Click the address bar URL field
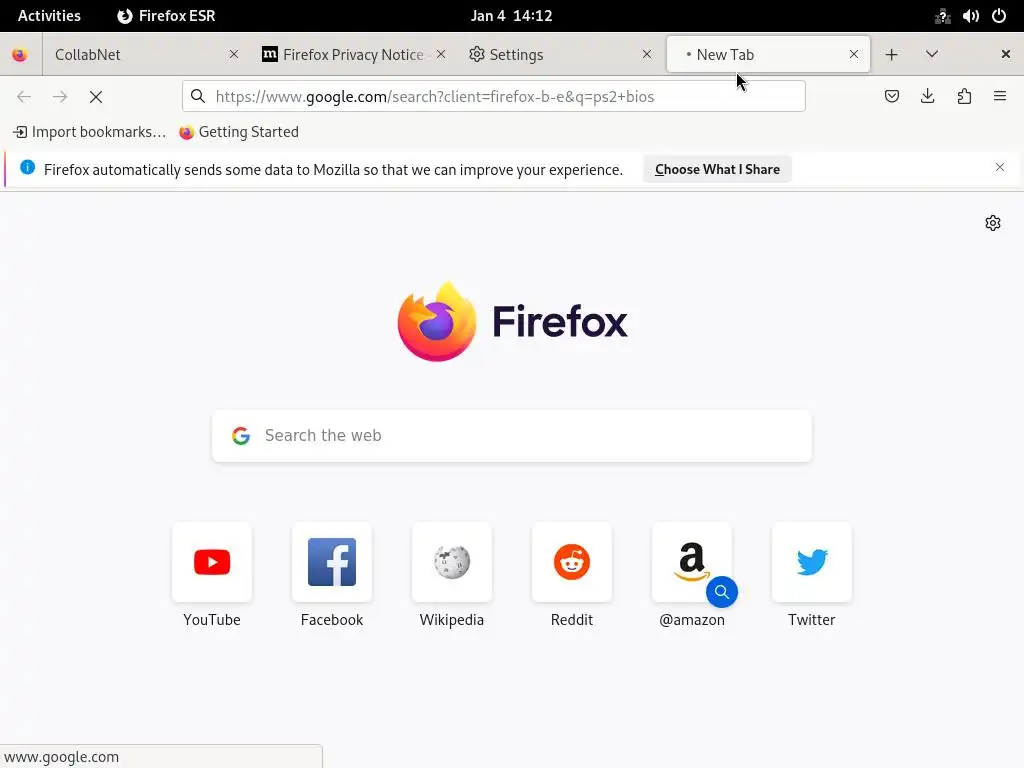 coord(494,97)
